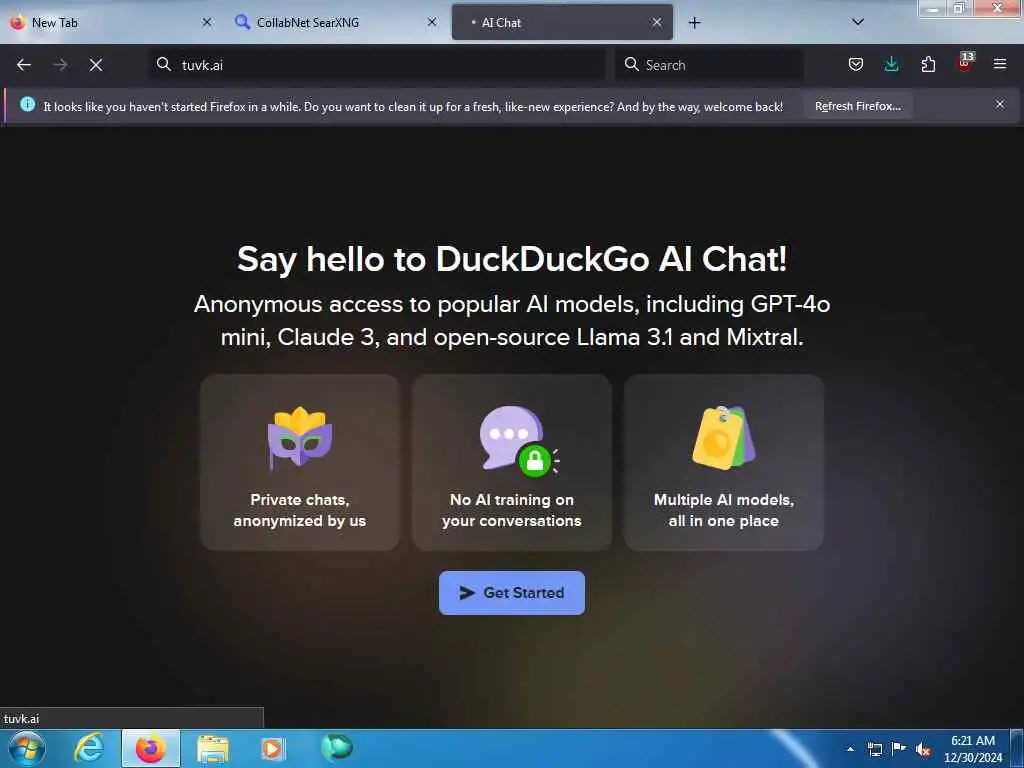Click the Search box in toolbar

[709, 65]
